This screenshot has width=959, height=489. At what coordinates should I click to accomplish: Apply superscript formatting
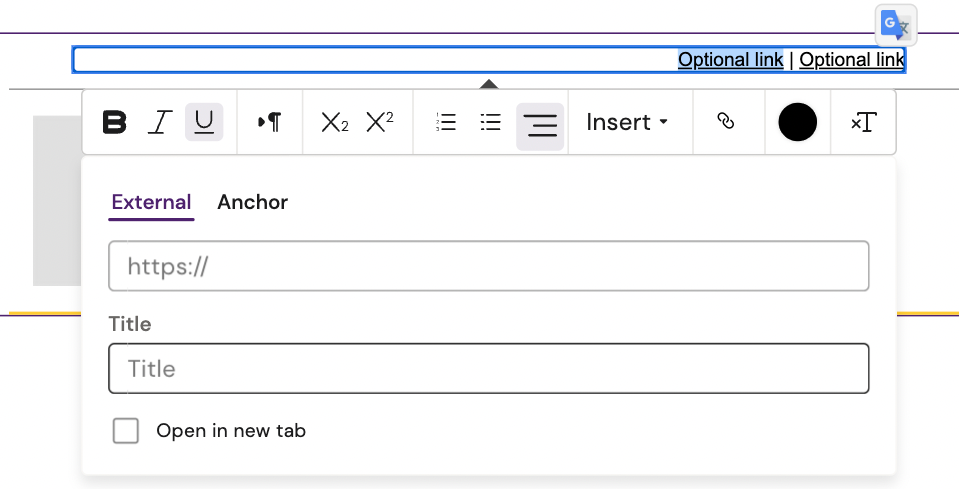380,122
